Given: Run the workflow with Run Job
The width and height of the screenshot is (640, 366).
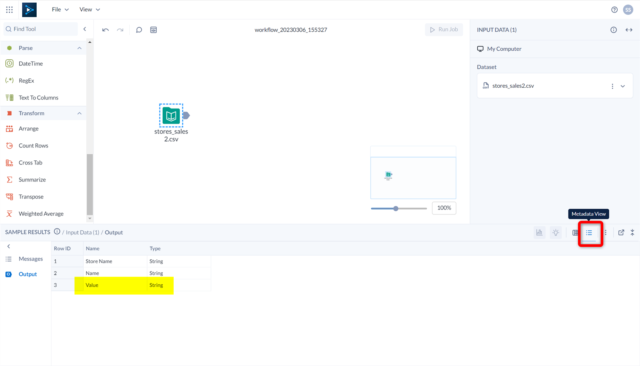Looking at the screenshot, I should pos(444,29).
